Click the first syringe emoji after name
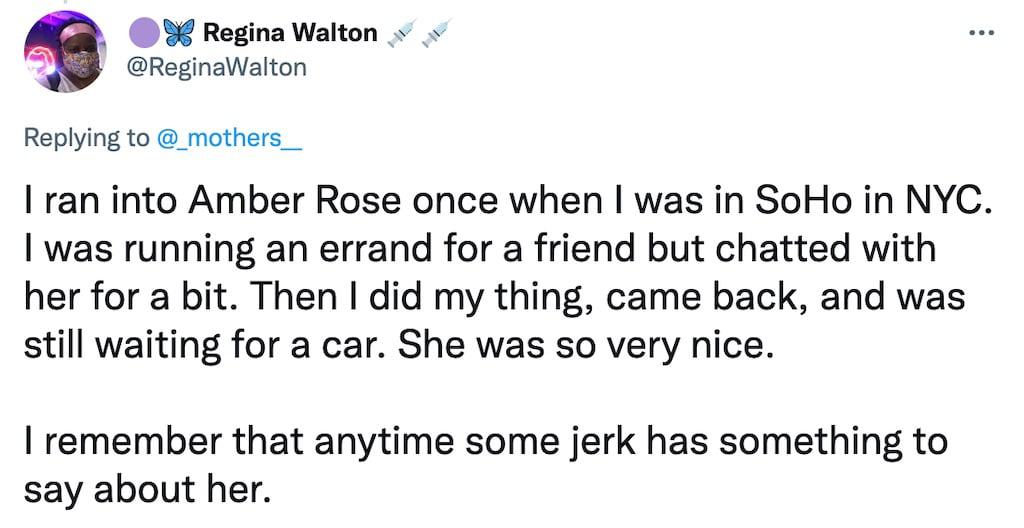 pos(400,34)
